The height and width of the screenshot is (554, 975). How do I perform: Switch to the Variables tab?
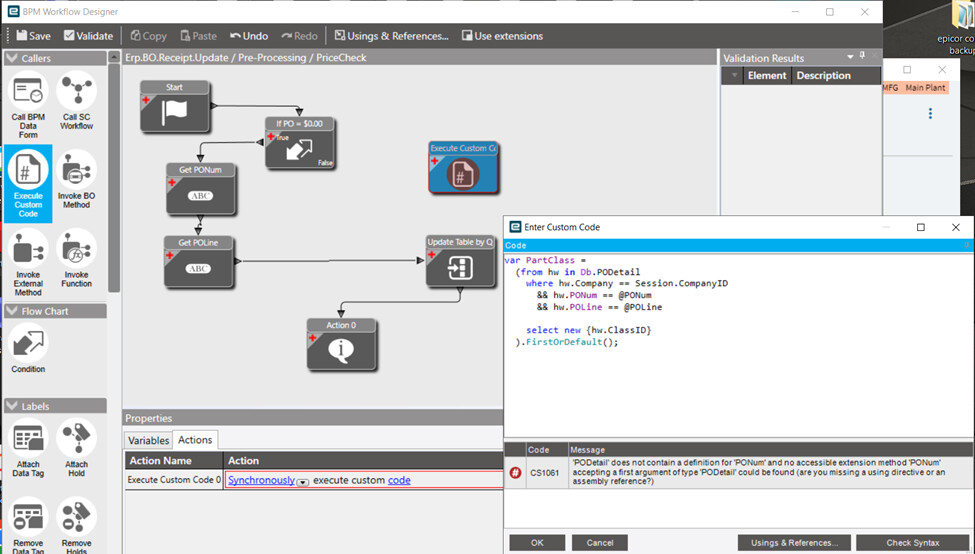coord(148,440)
